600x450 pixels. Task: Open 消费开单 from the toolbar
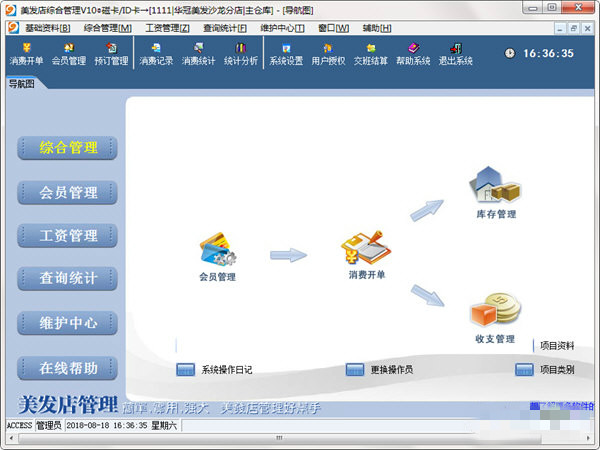tap(26, 54)
